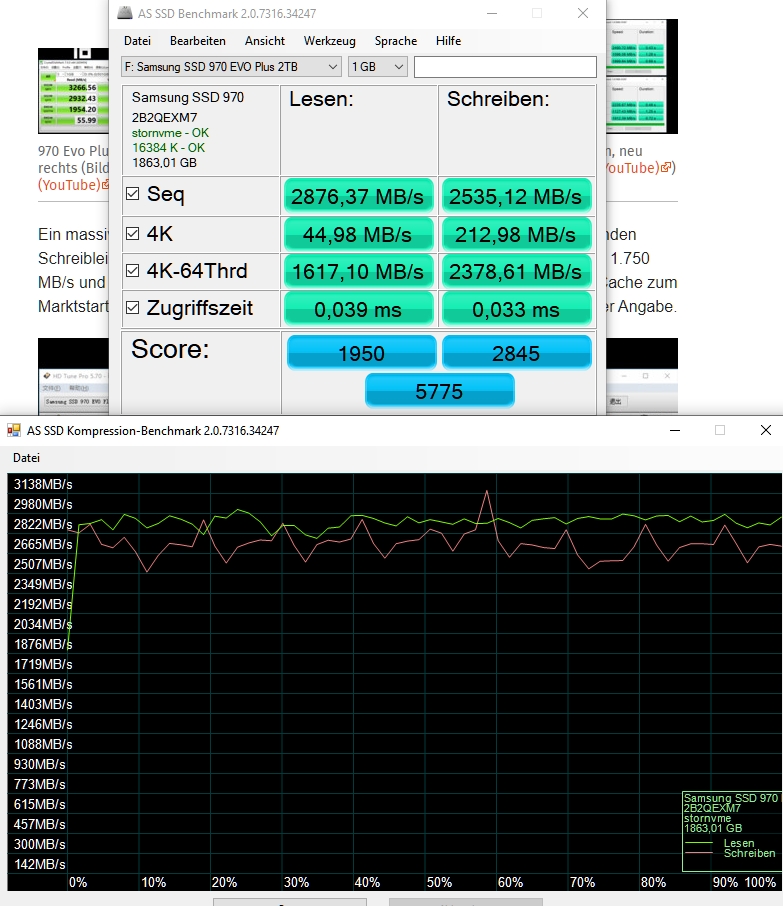Click 4K read result 44,98 MB/s

(358, 234)
